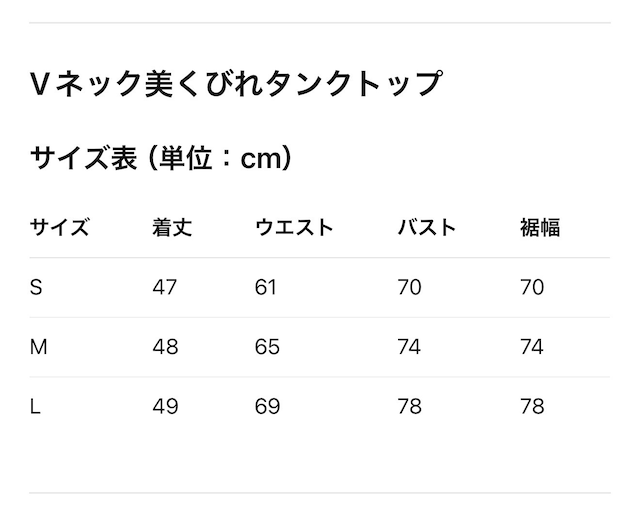
Task: Click the 裾幅 value 74 for size M
Action: coord(532,347)
